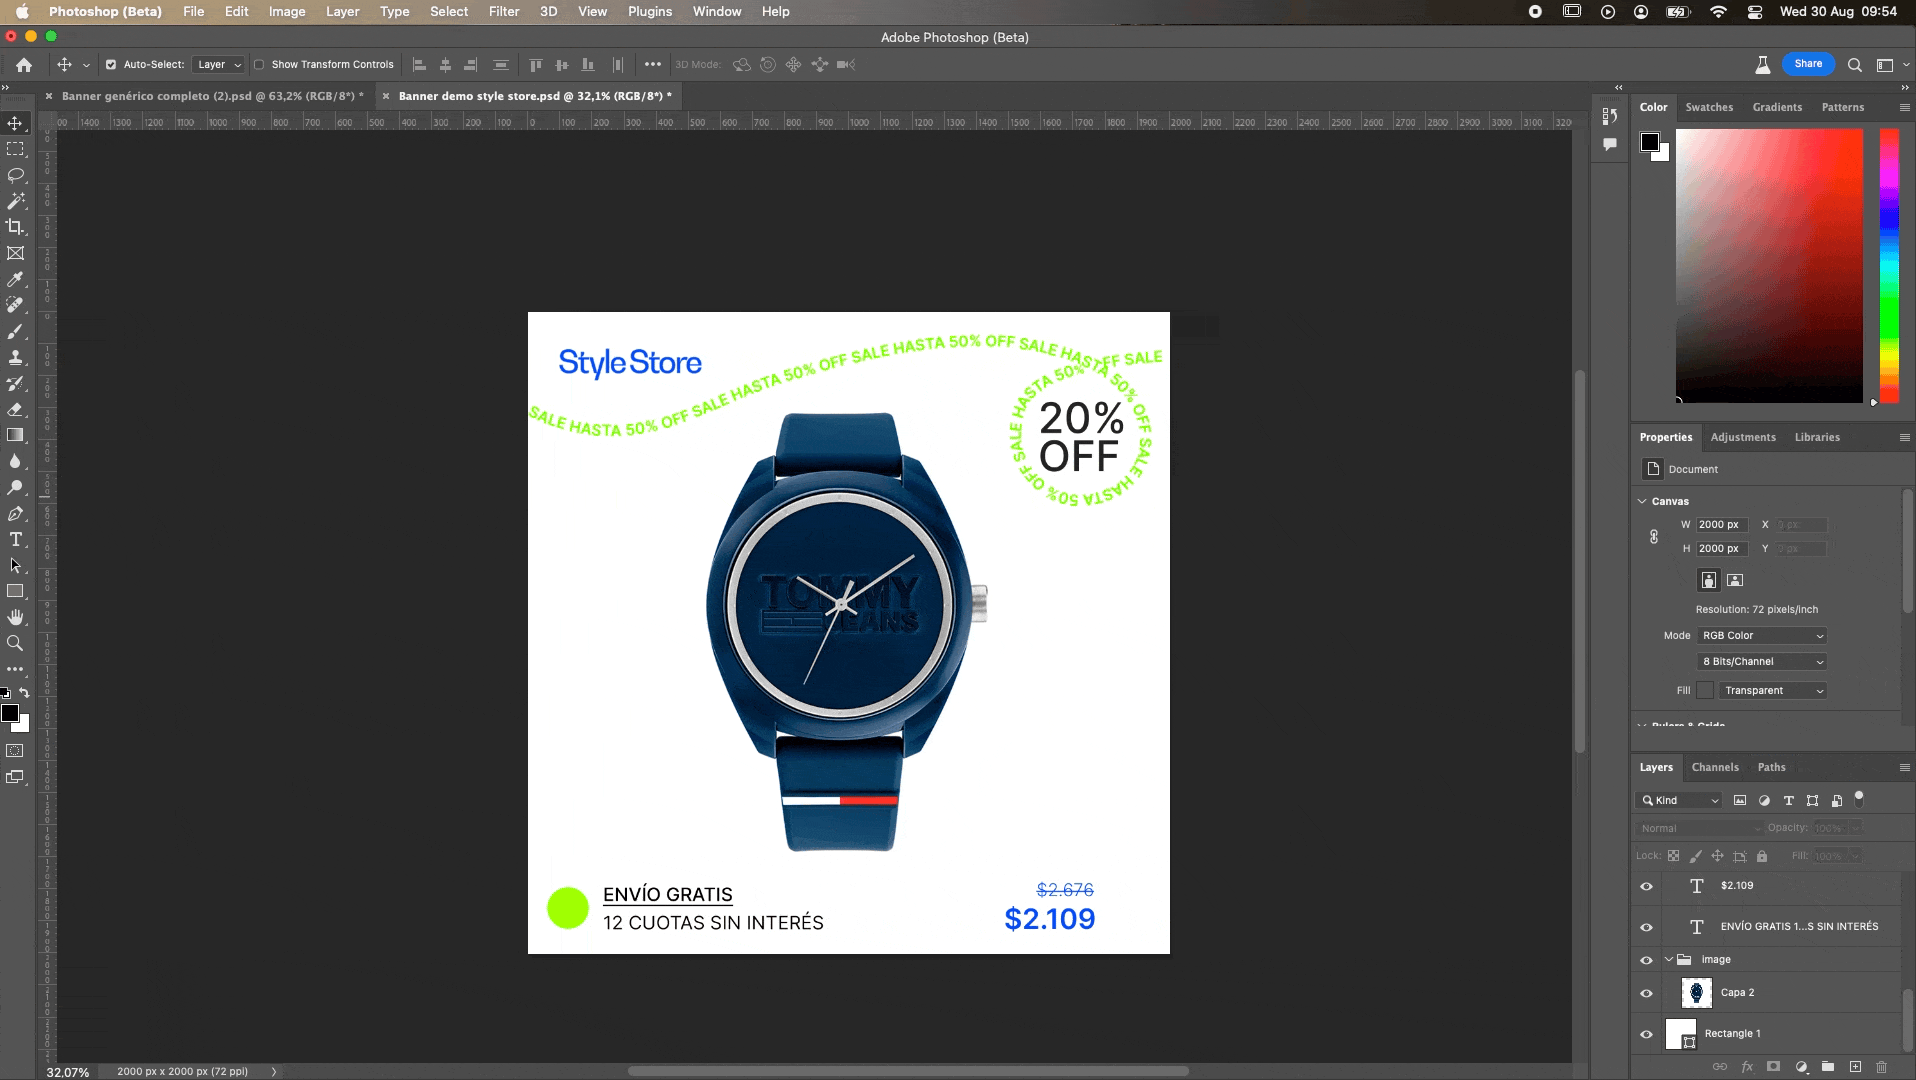The width and height of the screenshot is (1916, 1080).
Task: Click the Fill color swatch in Properties
Action: [x=1705, y=690]
